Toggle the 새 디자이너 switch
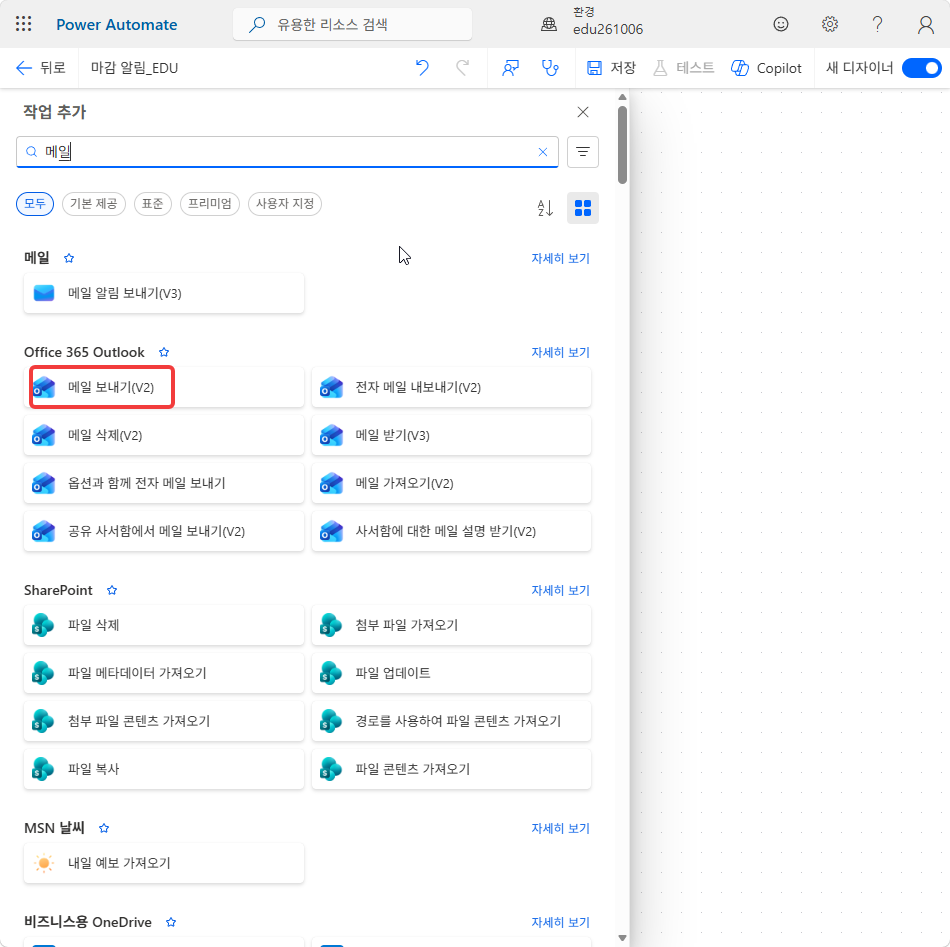 click(922, 68)
